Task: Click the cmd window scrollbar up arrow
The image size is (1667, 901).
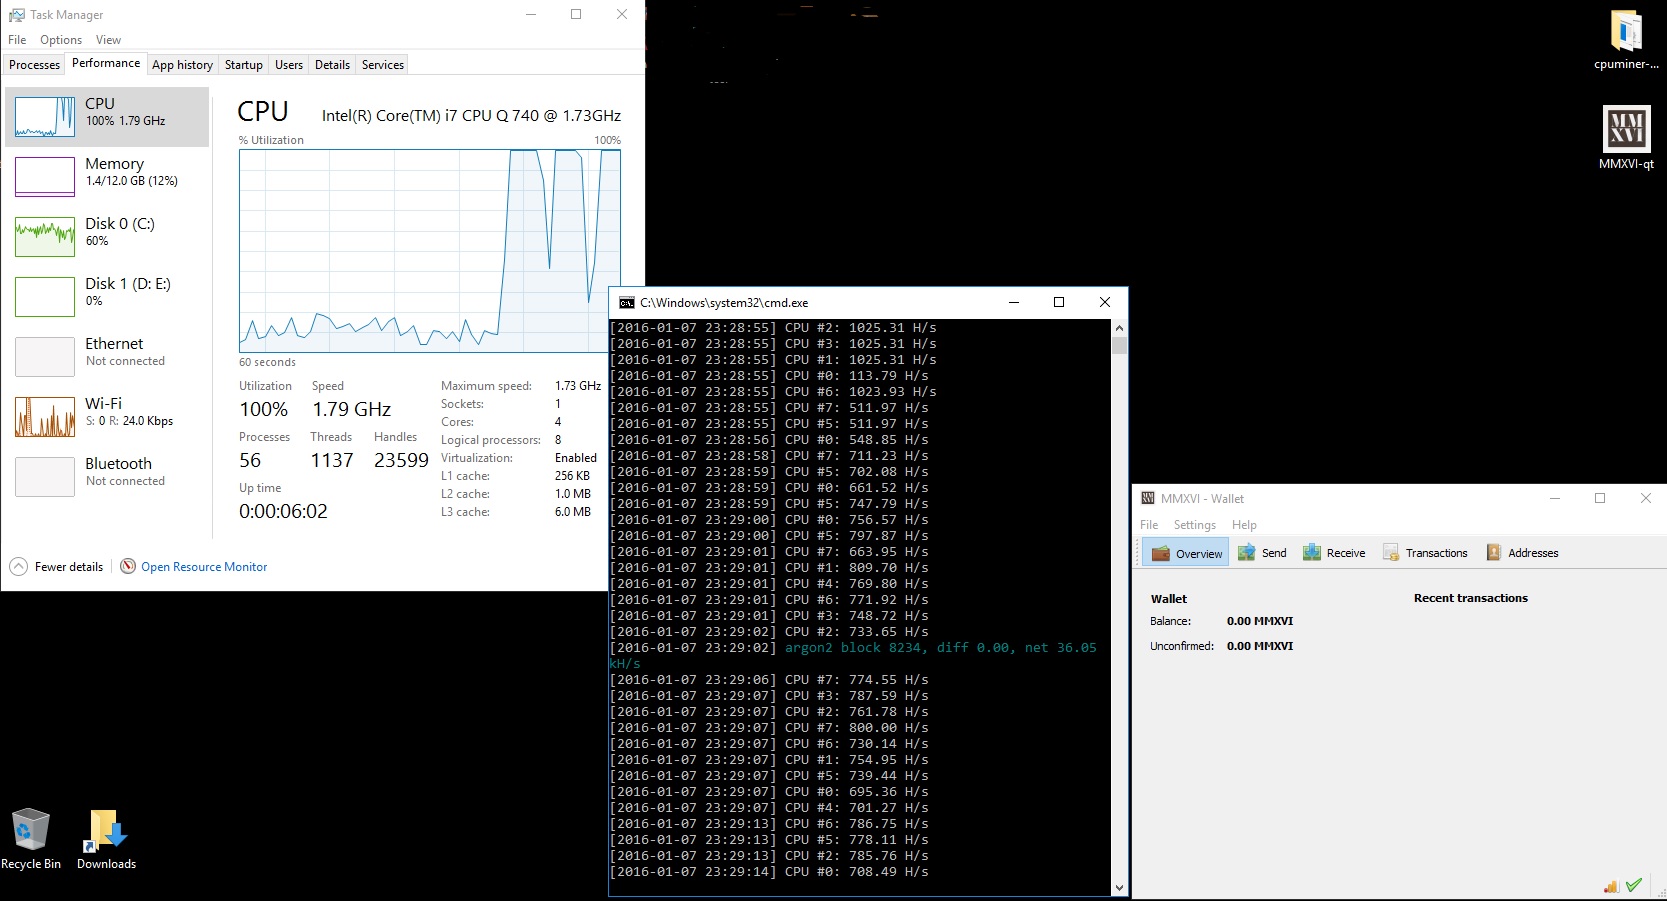Action: (1119, 328)
